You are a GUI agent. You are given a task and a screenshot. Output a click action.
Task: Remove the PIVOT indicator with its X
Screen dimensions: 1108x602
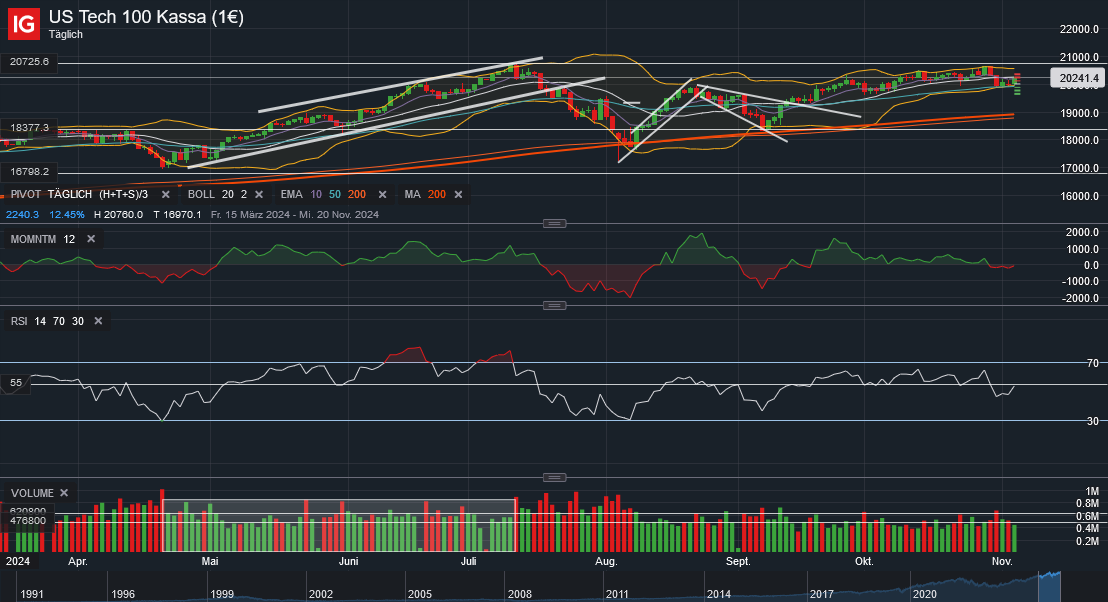tap(165, 194)
